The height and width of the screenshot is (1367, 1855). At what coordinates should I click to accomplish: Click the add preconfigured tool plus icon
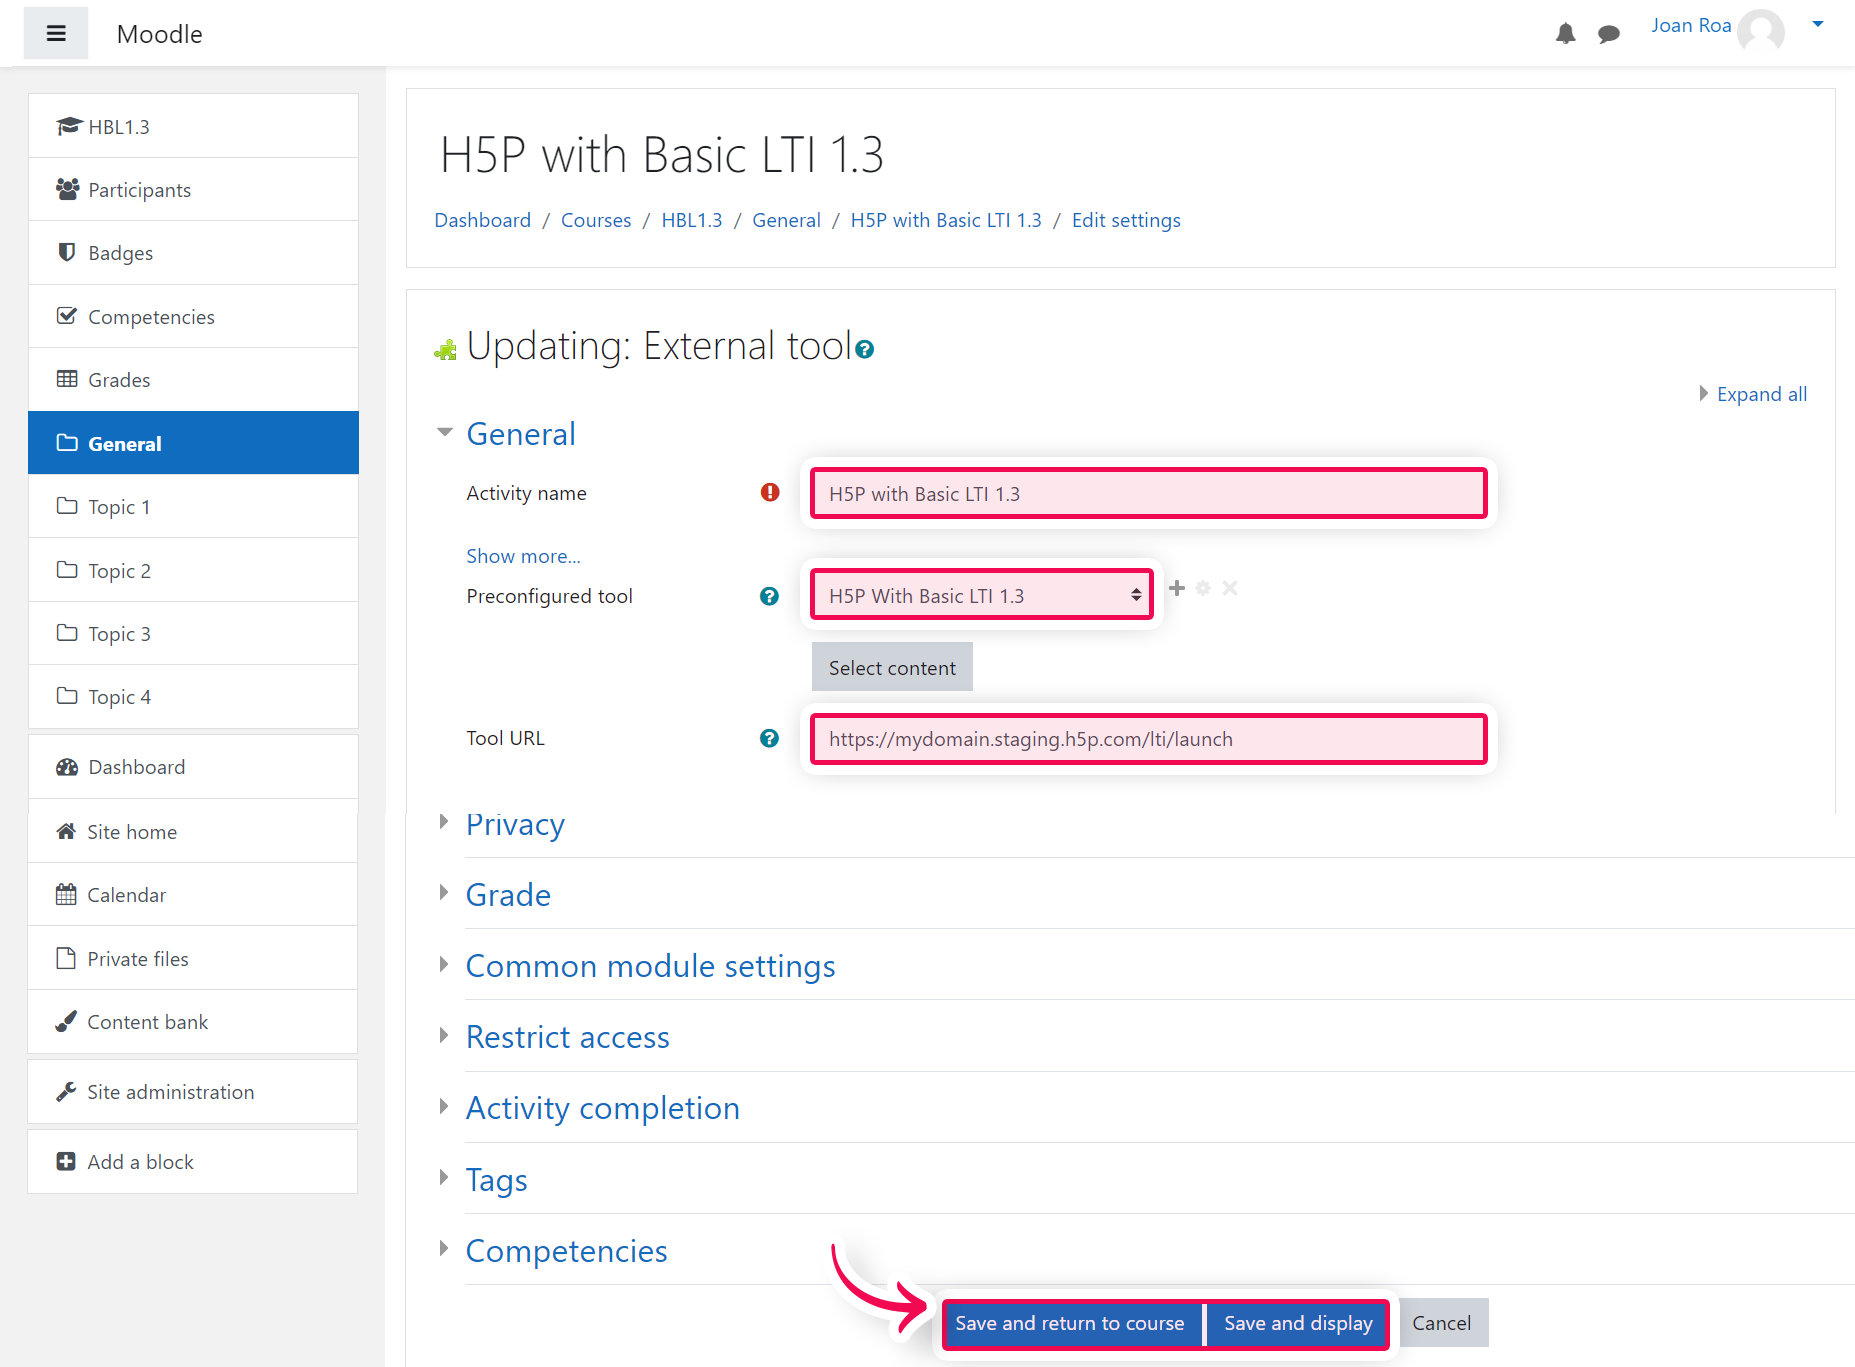click(1177, 588)
